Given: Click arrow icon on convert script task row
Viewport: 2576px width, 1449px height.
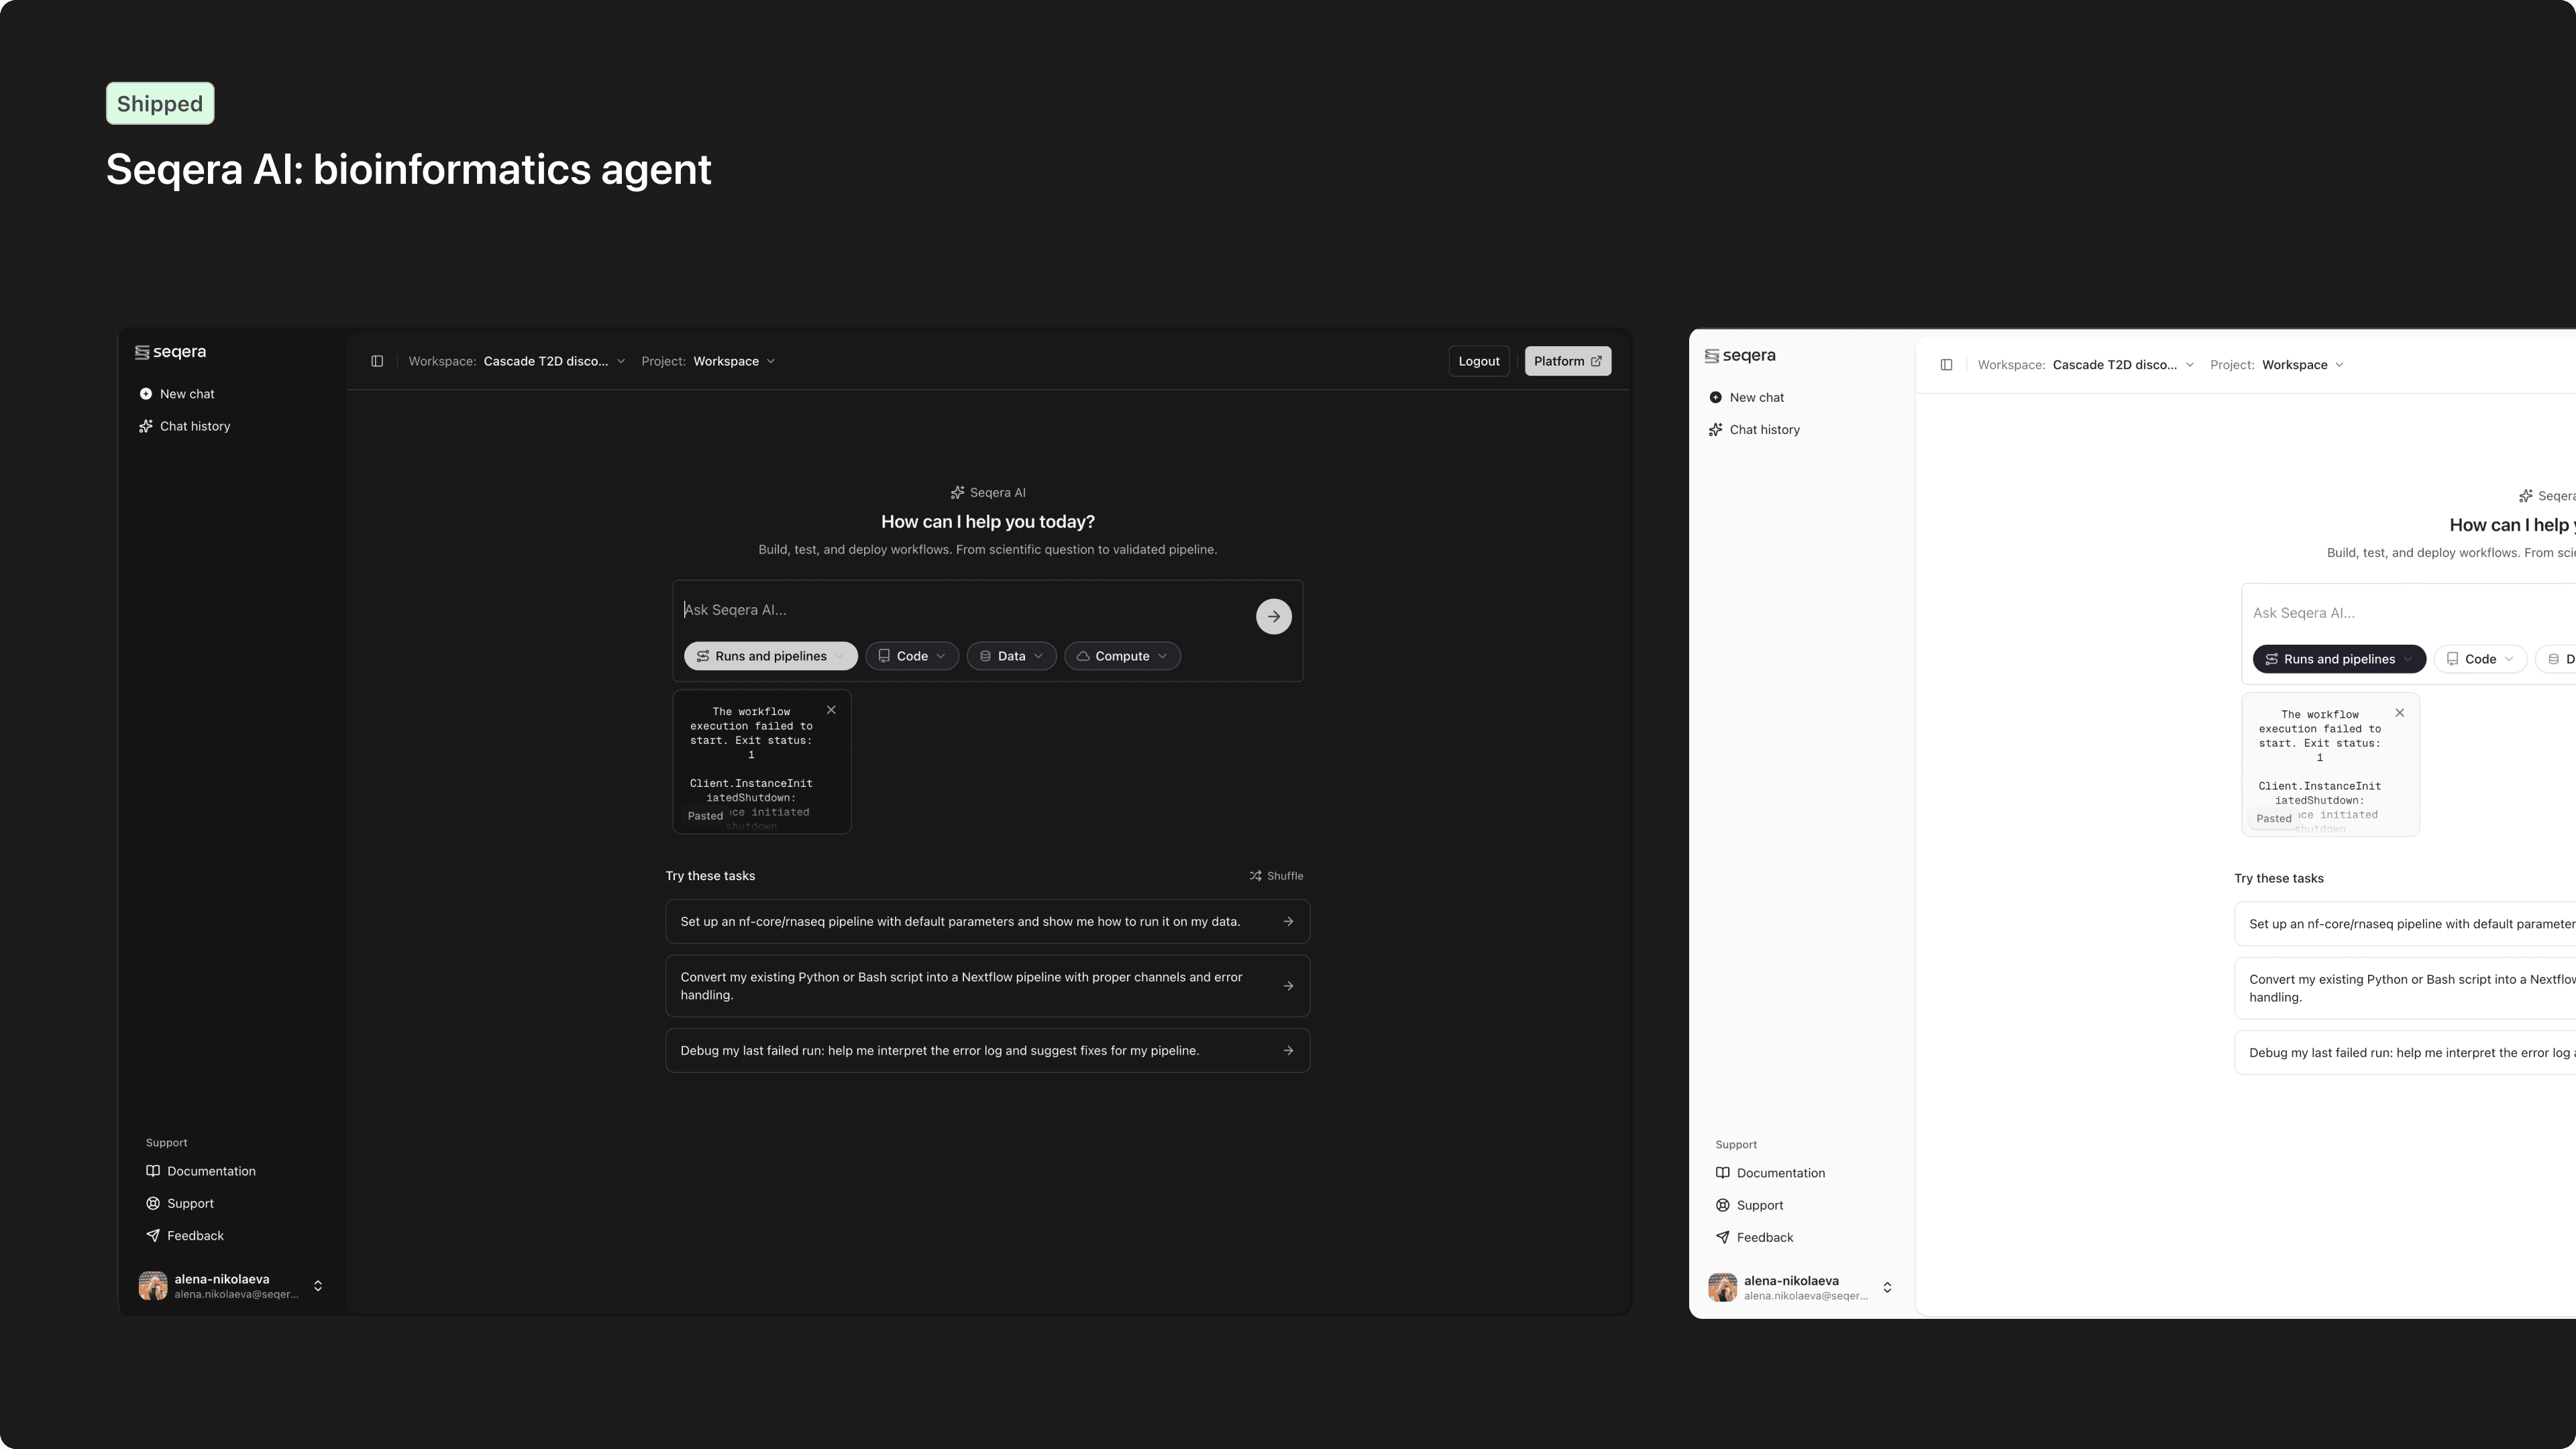Looking at the screenshot, I should [x=1288, y=986].
